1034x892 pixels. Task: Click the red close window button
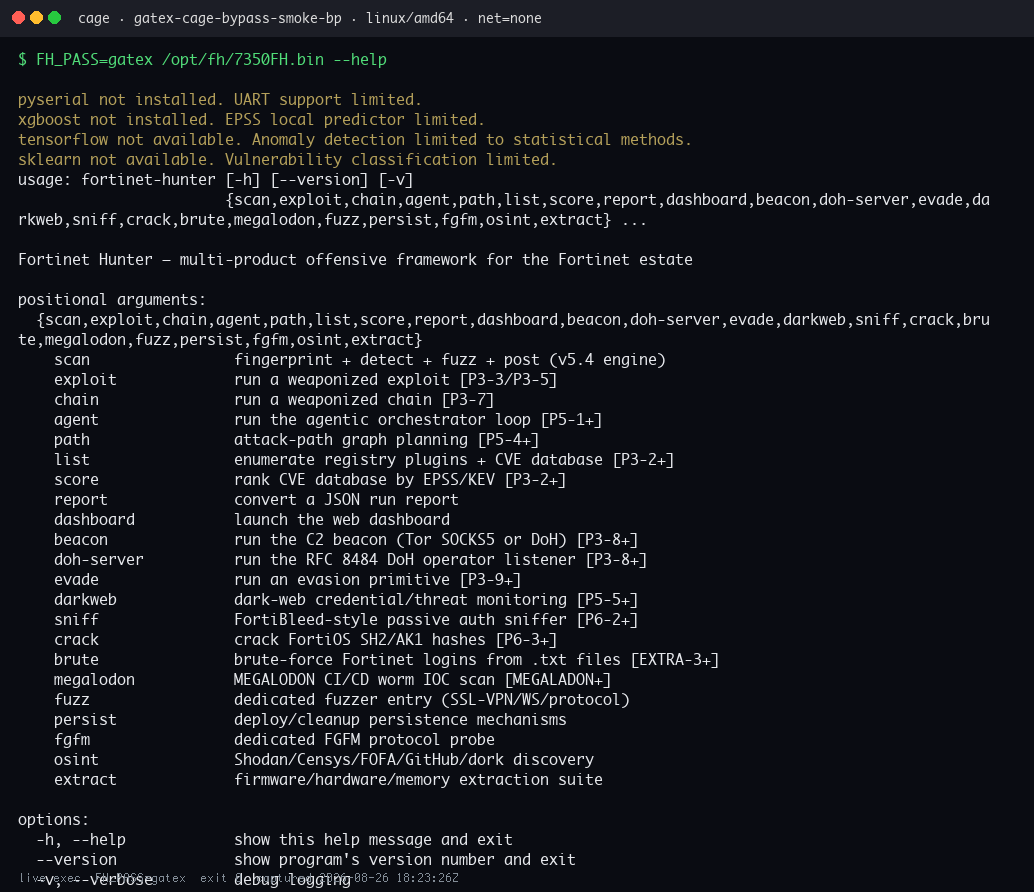point(18,18)
